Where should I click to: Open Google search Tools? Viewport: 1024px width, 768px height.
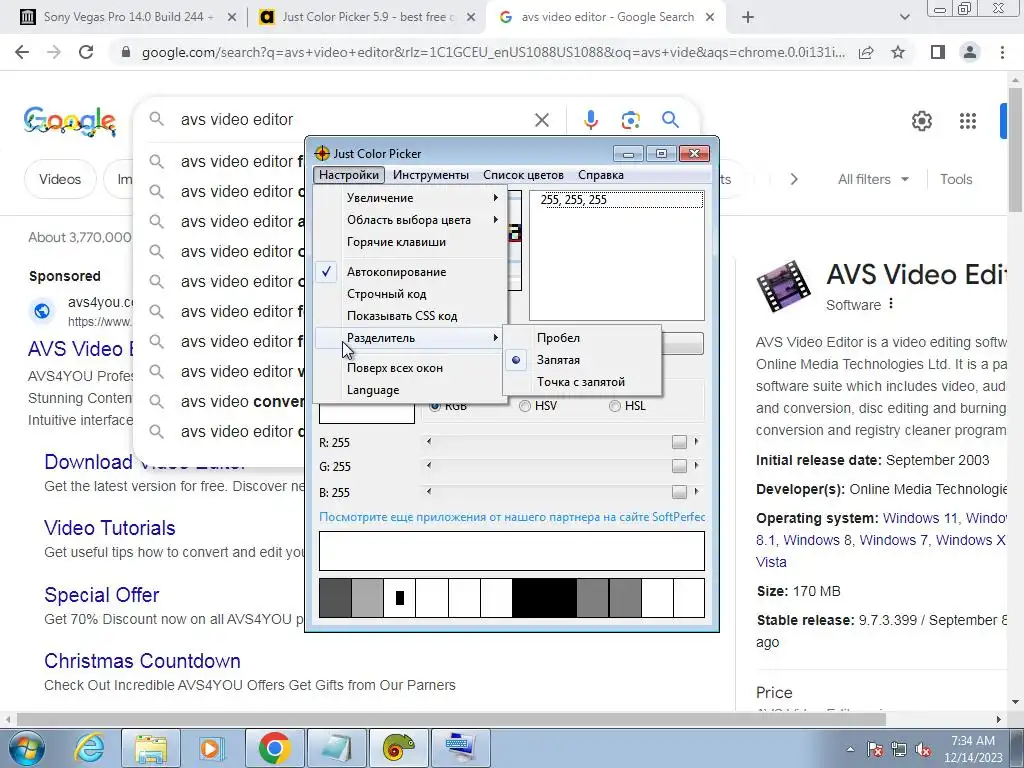coord(956,179)
